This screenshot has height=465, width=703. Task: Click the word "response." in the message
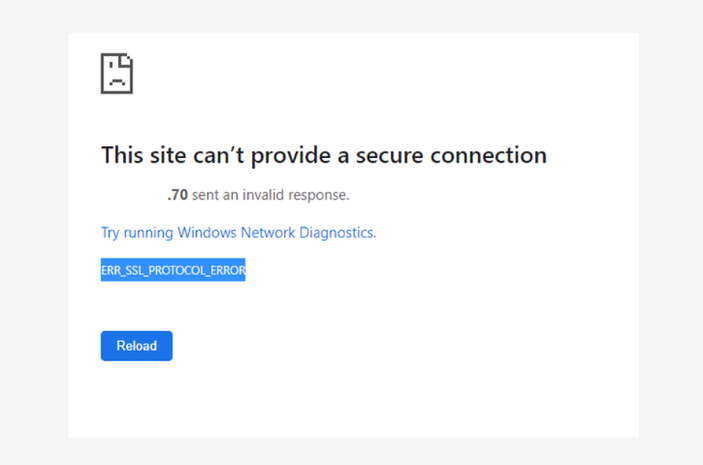(x=319, y=196)
